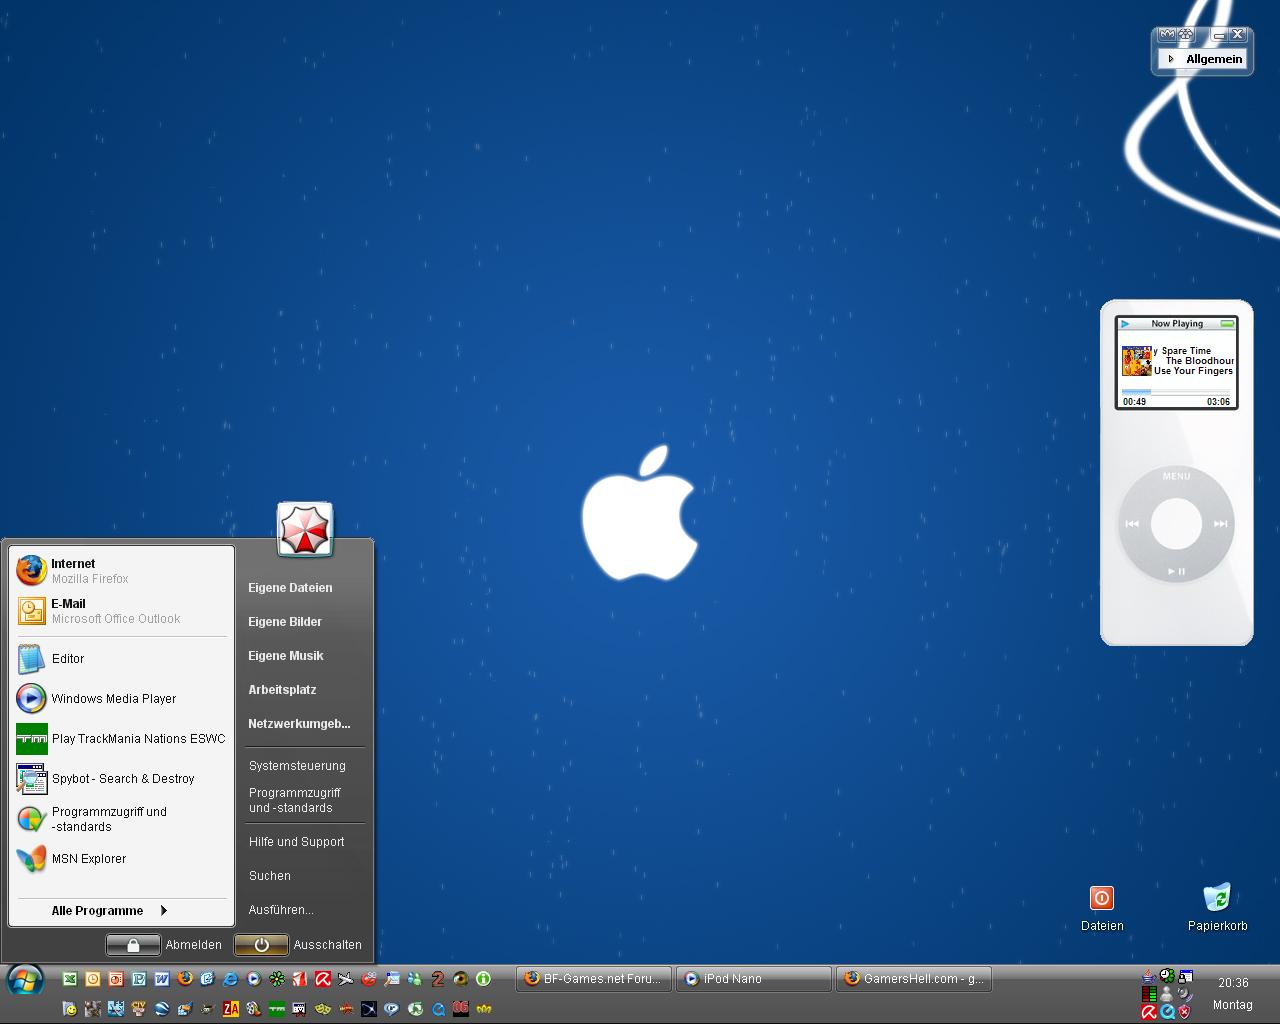Open red Avira umbrella in quick launch
The width and height of the screenshot is (1280, 1024).
click(323, 979)
